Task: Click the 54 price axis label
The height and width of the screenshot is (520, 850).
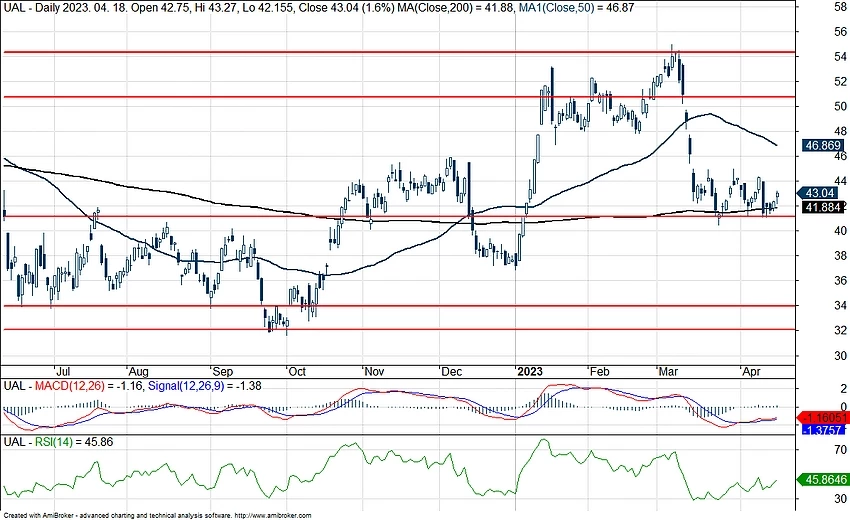Action: (840, 56)
